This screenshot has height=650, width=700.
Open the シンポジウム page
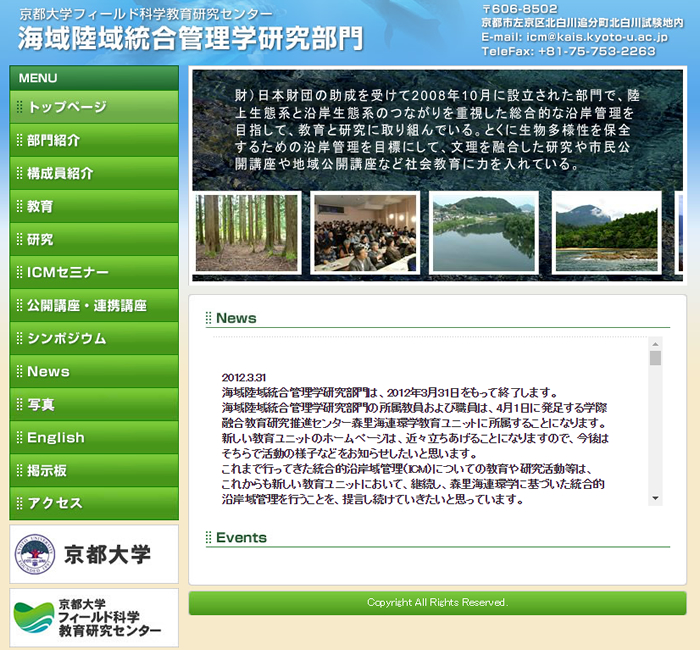[93, 338]
